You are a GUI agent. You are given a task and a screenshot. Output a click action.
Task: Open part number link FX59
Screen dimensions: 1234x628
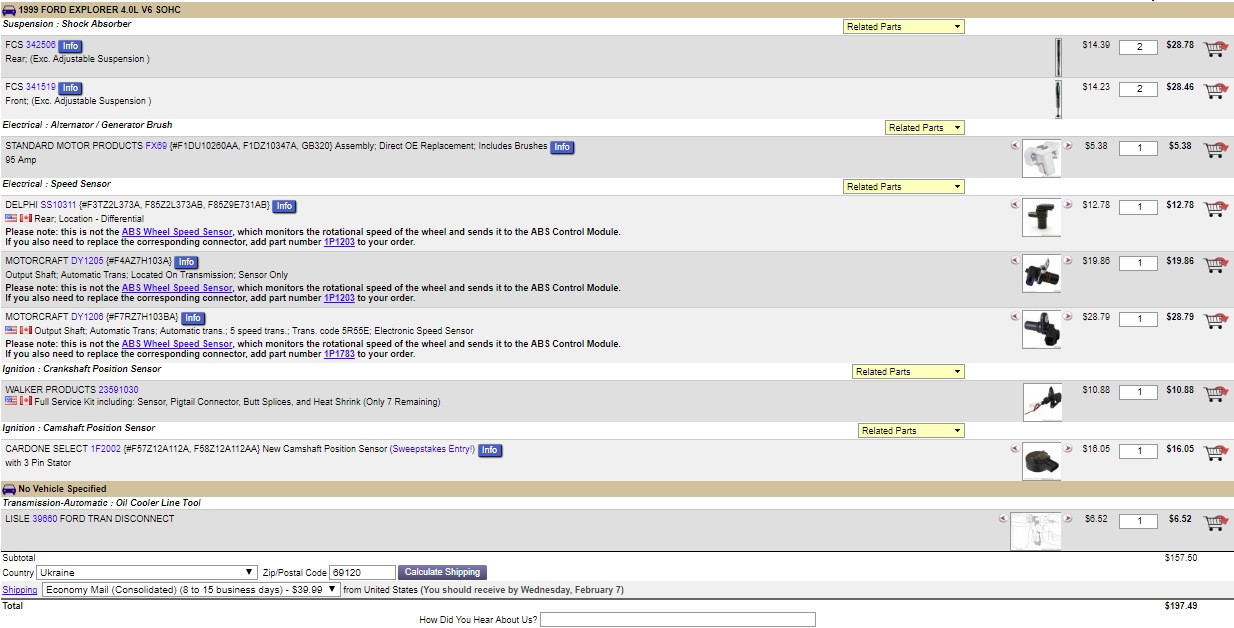(156, 146)
